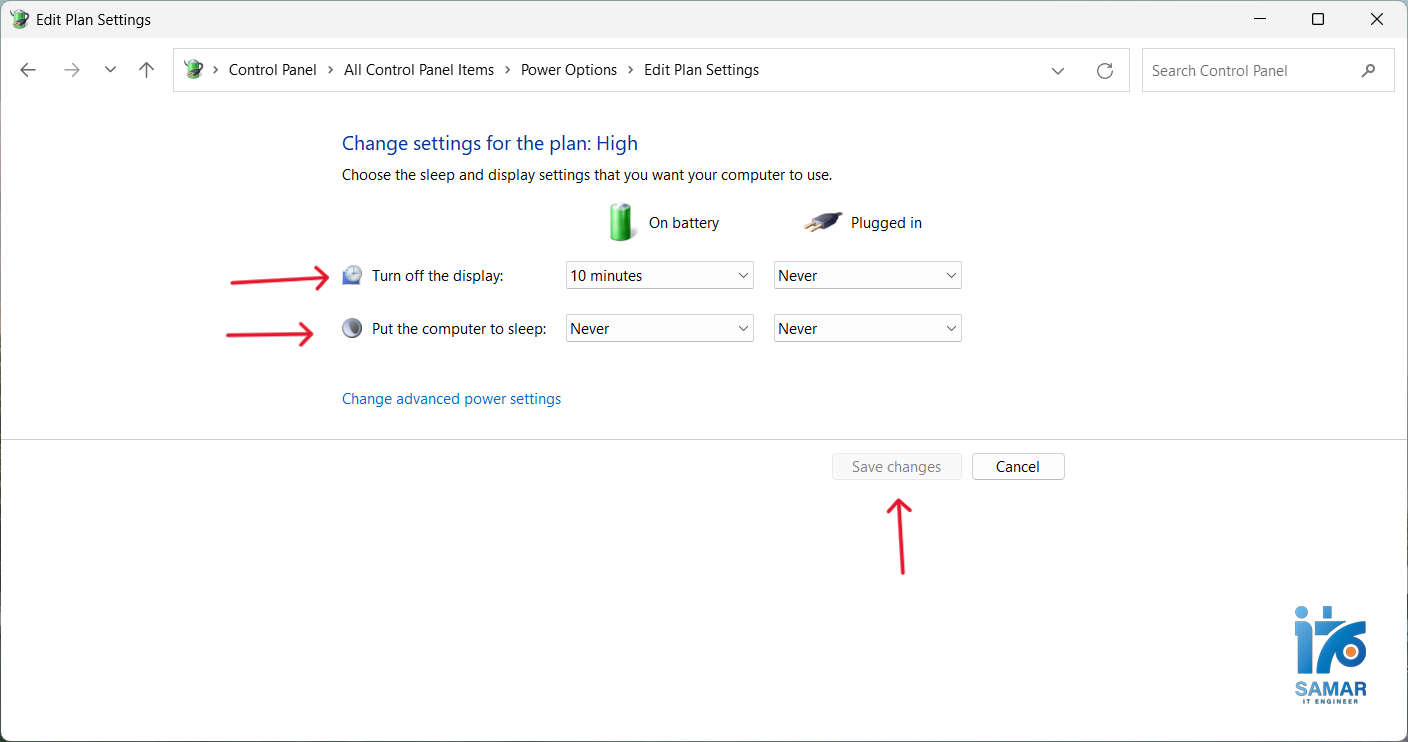Click the power plug icon
This screenshot has width=1408, height=742.
823,222
